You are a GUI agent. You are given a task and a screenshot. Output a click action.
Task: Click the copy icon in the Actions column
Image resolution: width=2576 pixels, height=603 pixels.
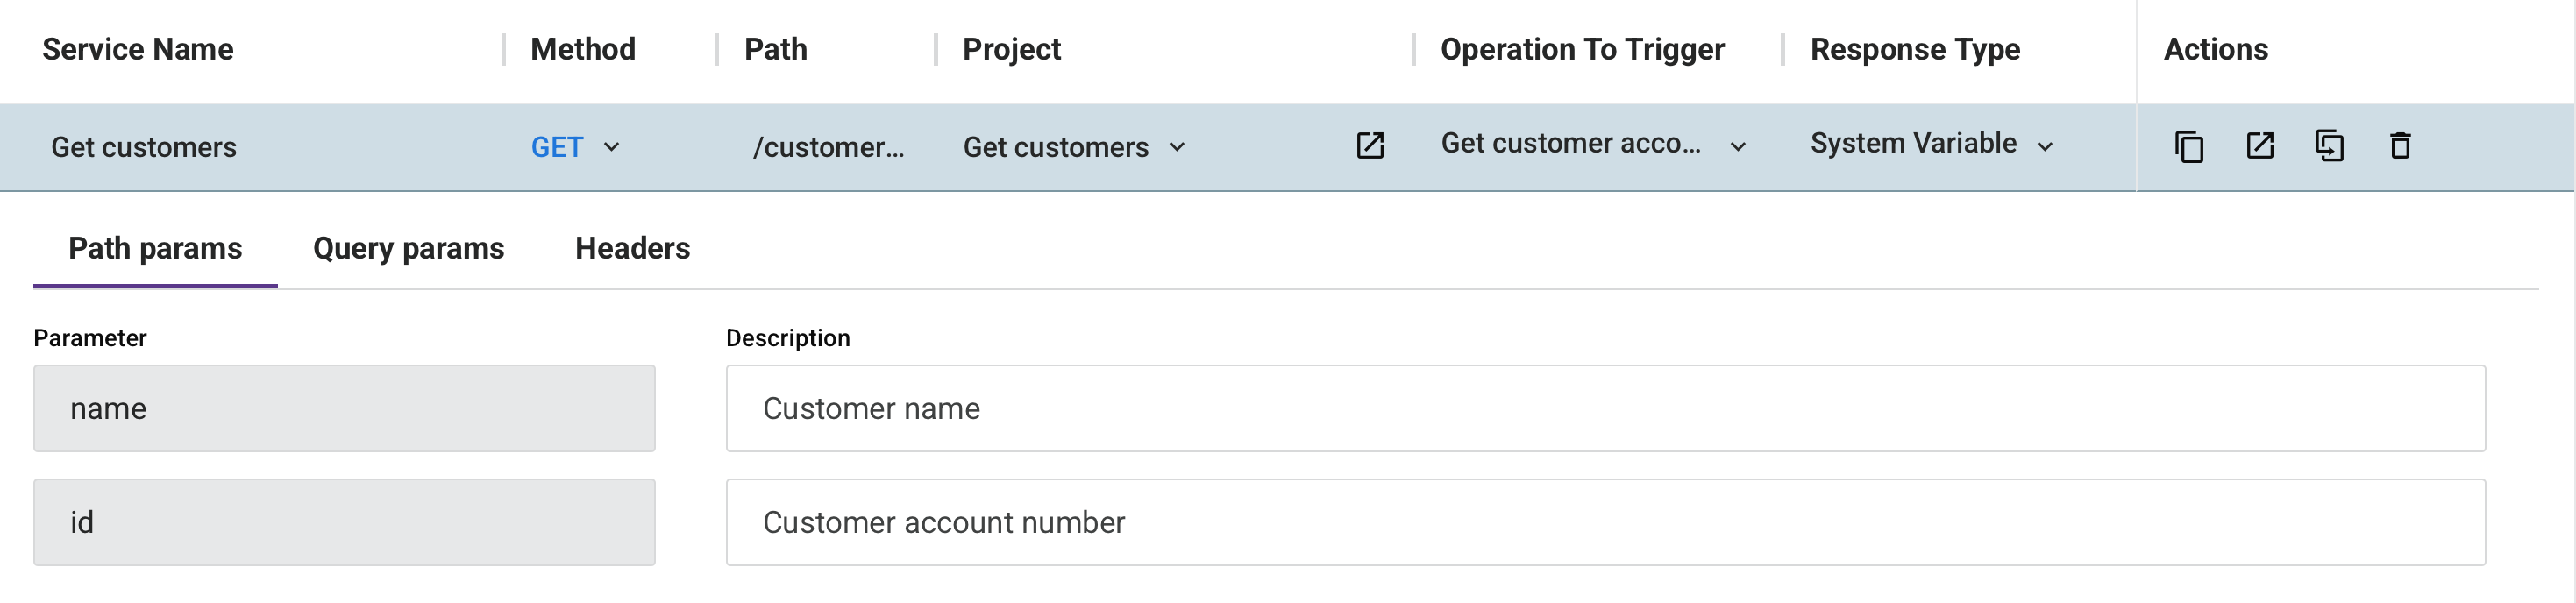point(2189,147)
